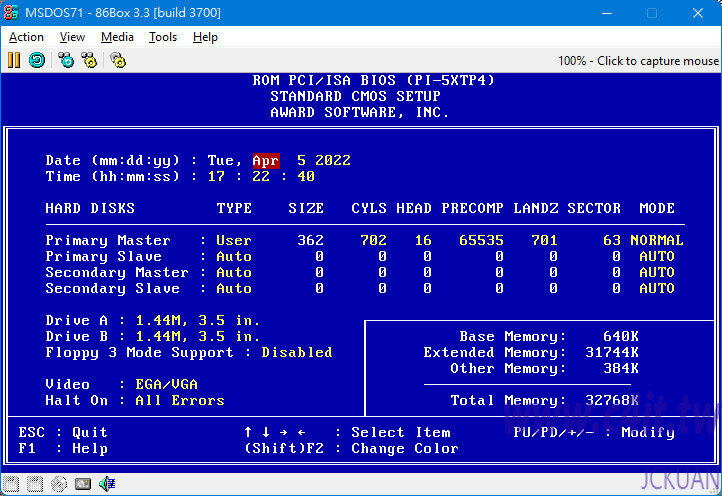Click second floppy drive status icon
The height and width of the screenshot is (496, 722).
pos(35,484)
